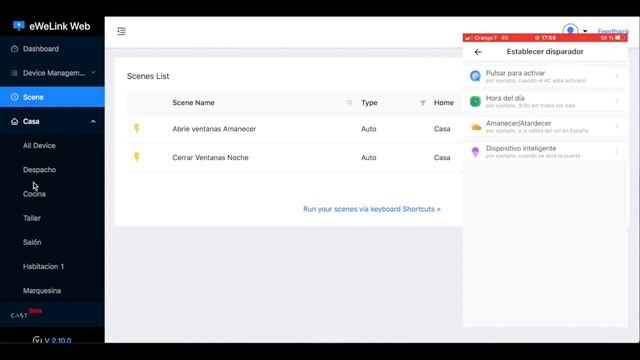640x360 pixels.
Task: Click chevron next to Pulsar para activar
Action: [x=617, y=76]
